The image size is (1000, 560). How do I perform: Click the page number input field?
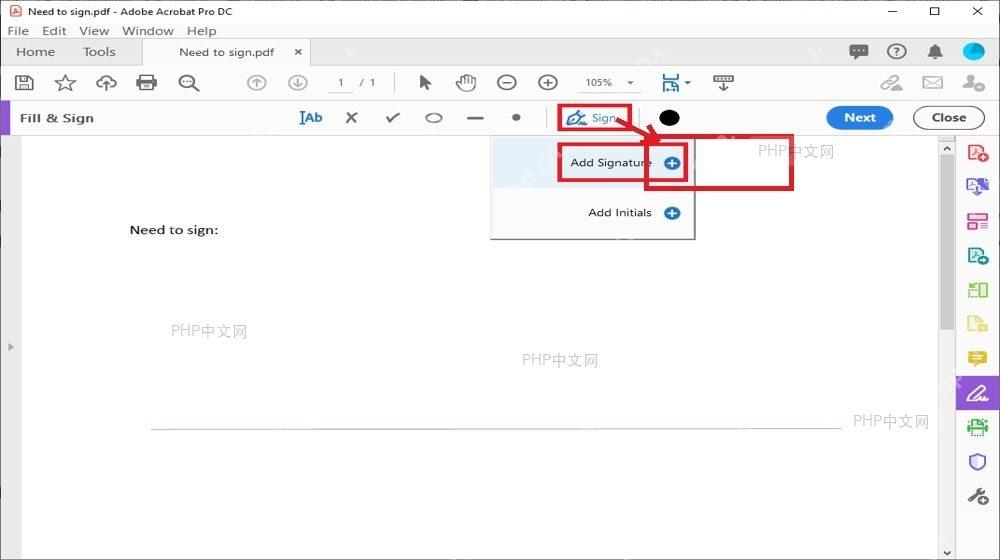pos(341,83)
